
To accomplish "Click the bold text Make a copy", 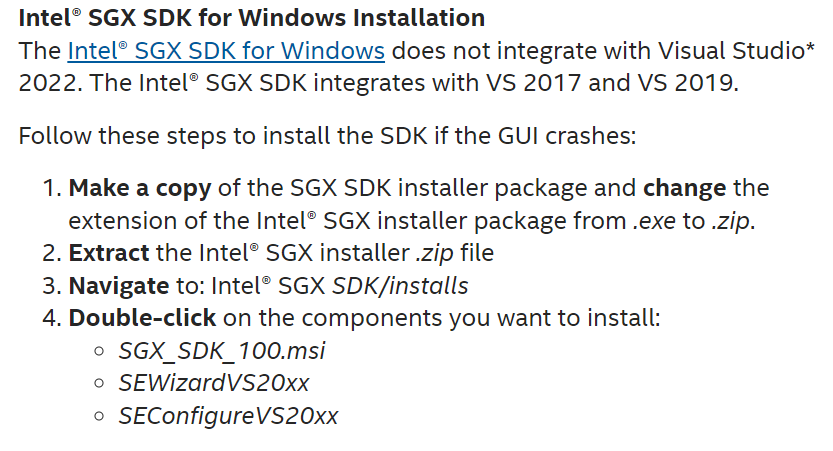I will (140, 189).
